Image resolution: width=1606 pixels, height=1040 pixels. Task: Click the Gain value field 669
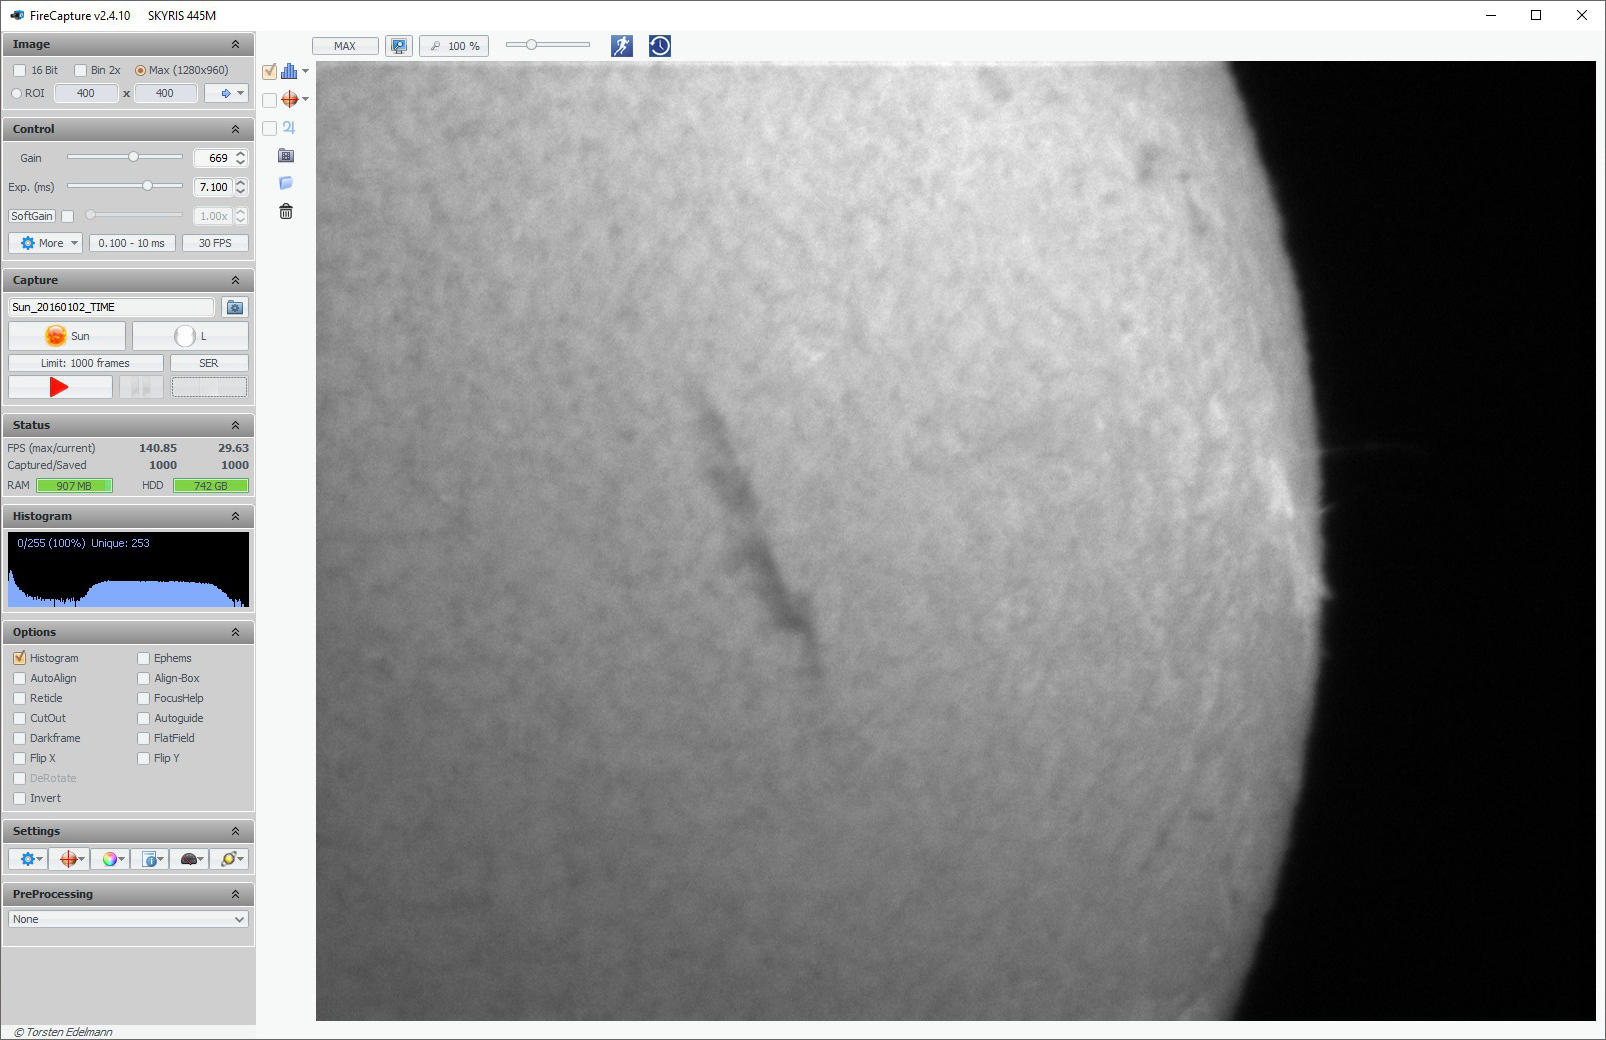(213, 158)
